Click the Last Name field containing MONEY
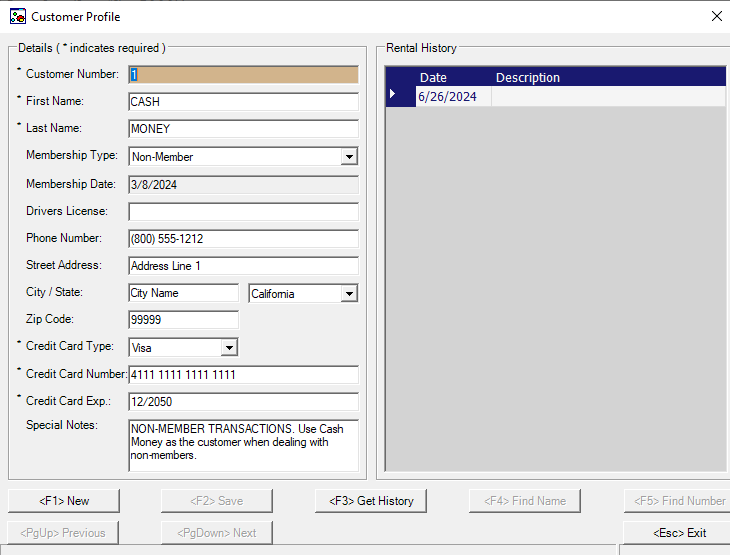The width and height of the screenshot is (730, 555). pyautogui.click(x=243, y=129)
